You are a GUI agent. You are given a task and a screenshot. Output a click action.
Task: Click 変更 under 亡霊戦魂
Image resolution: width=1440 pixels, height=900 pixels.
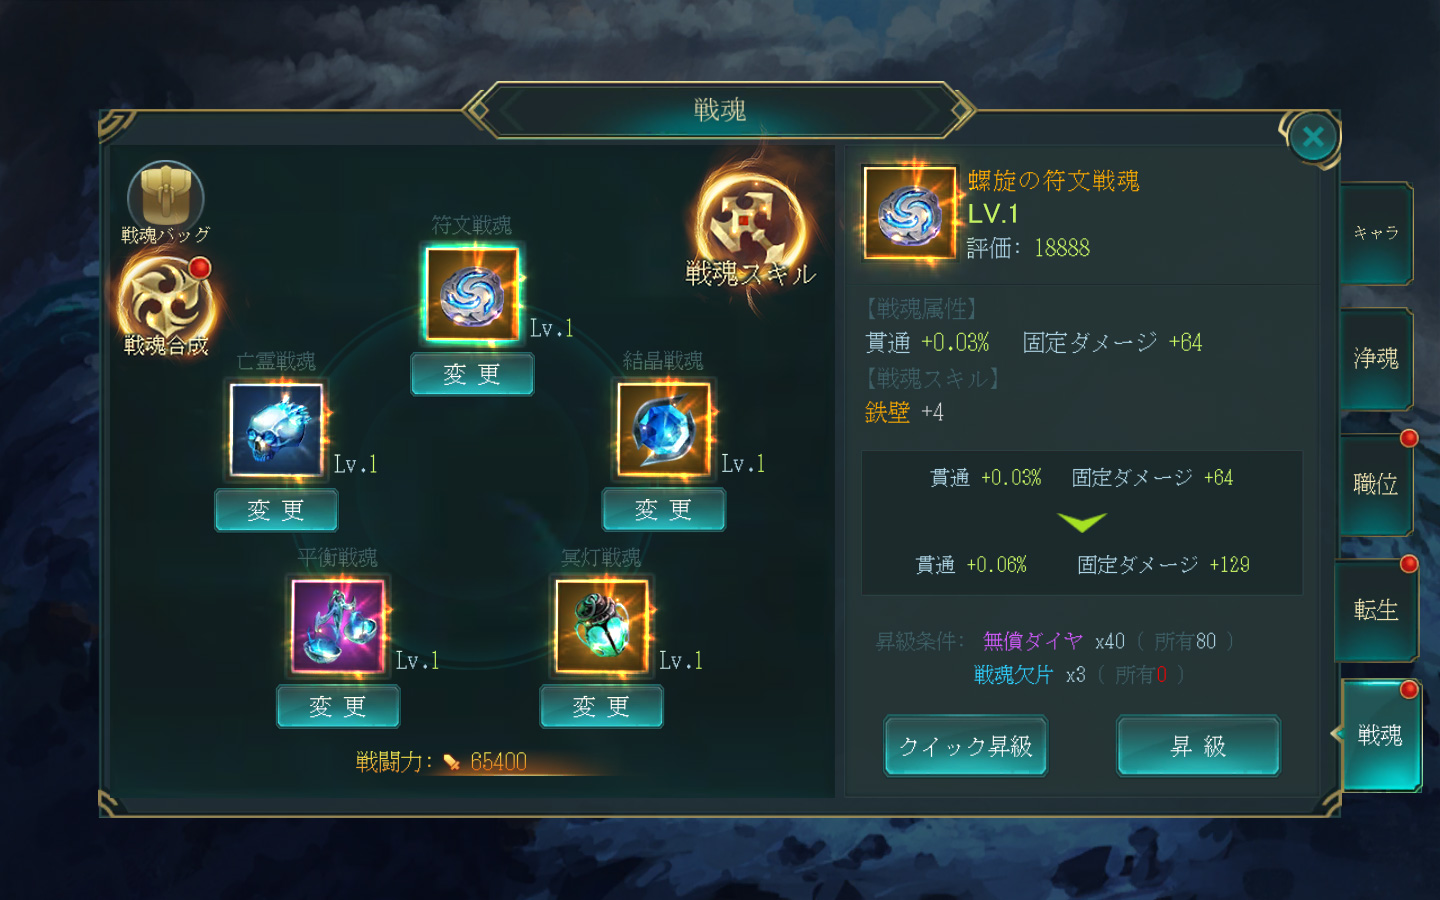pos(276,510)
